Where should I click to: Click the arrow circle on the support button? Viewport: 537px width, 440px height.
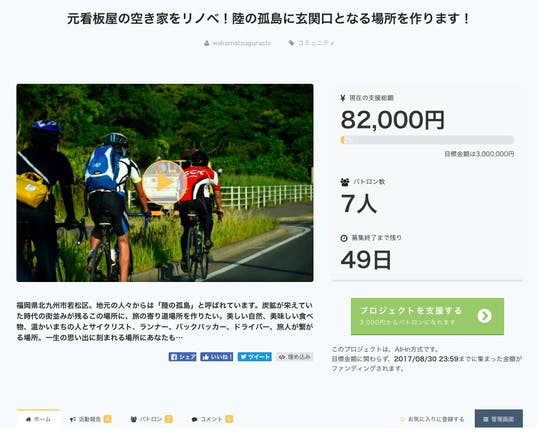pyautogui.click(x=484, y=316)
